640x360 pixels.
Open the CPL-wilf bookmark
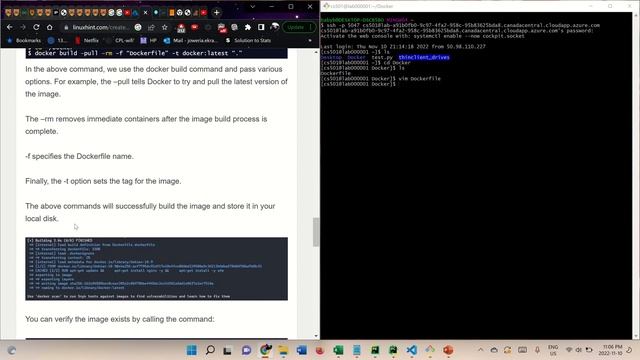pos(121,40)
